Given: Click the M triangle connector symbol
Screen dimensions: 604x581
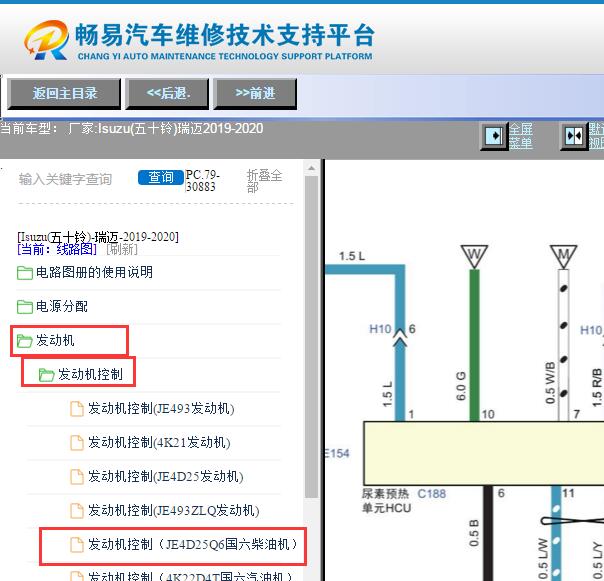Looking at the screenshot, I should (x=564, y=255).
